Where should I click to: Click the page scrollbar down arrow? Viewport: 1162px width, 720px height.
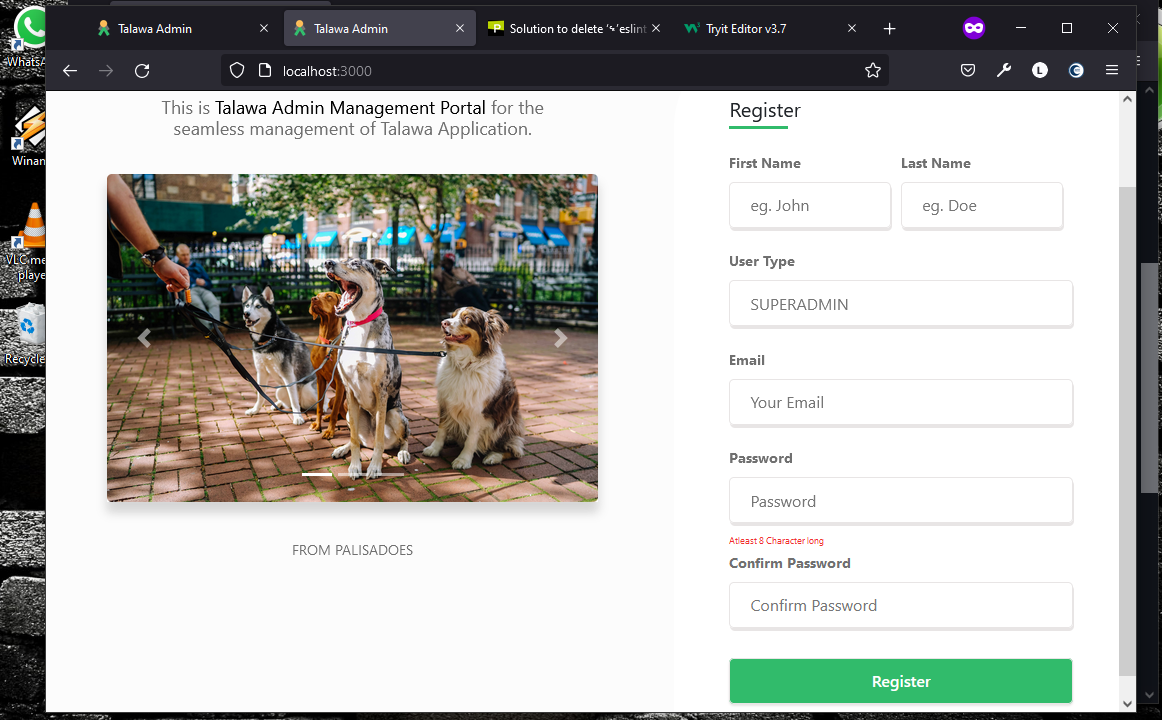click(x=1127, y=704)
